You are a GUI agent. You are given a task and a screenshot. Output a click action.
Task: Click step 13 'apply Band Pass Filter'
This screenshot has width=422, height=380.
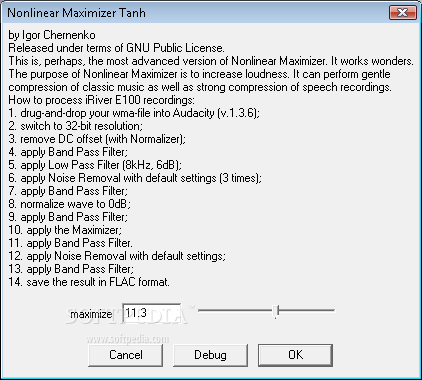(71, 269)
